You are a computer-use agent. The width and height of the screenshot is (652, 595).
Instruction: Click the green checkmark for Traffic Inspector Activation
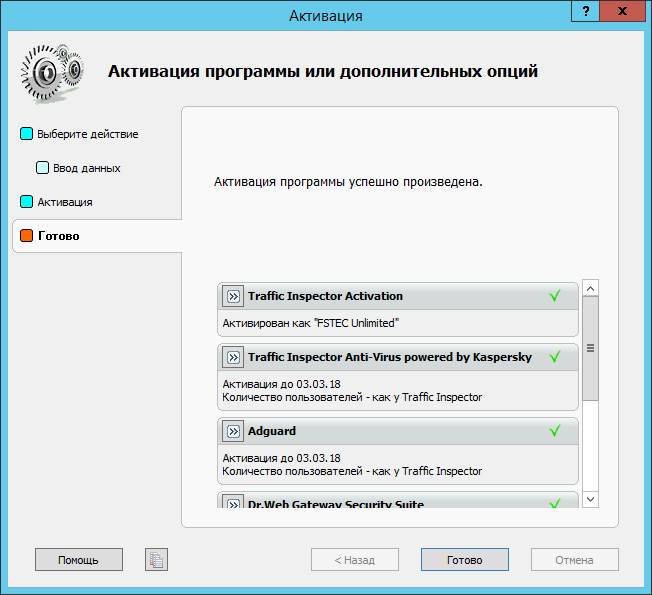tap(555, 296)
